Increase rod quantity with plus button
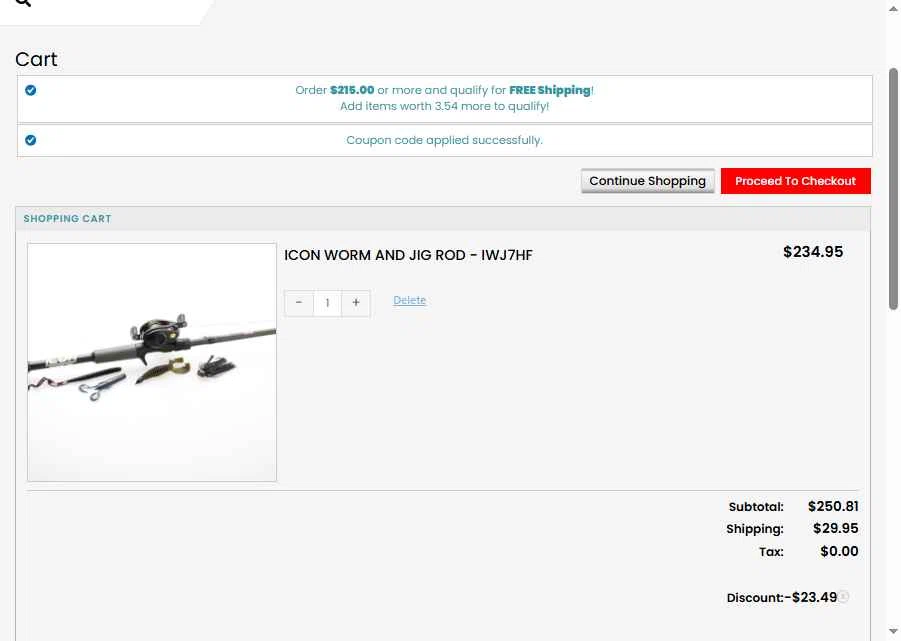 click(356, 303)
